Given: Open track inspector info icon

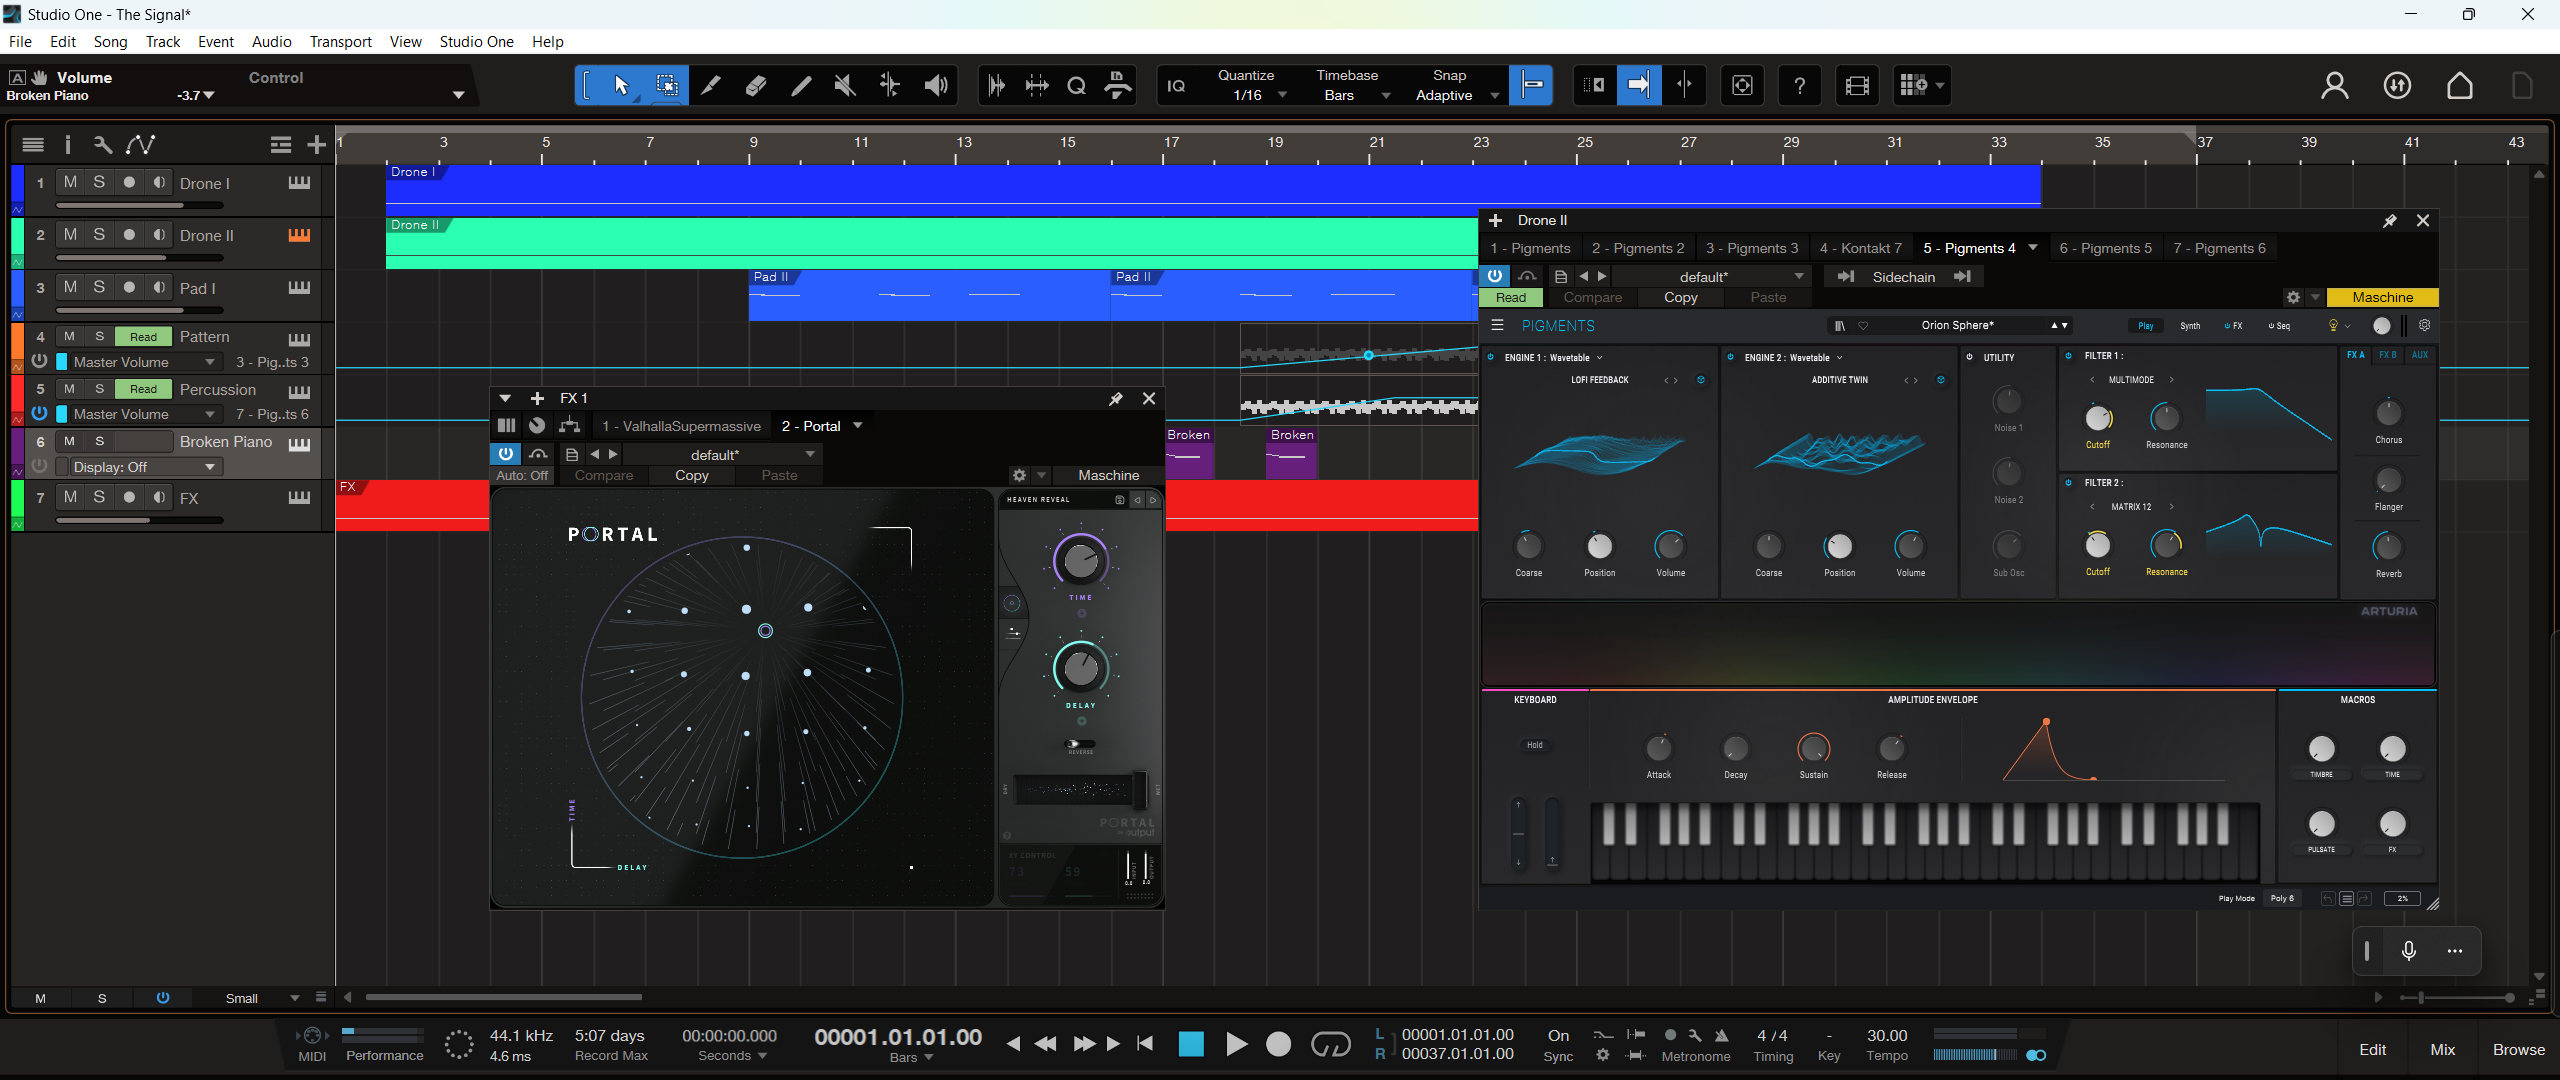Looking at the screenshot, I should (68, 145).
